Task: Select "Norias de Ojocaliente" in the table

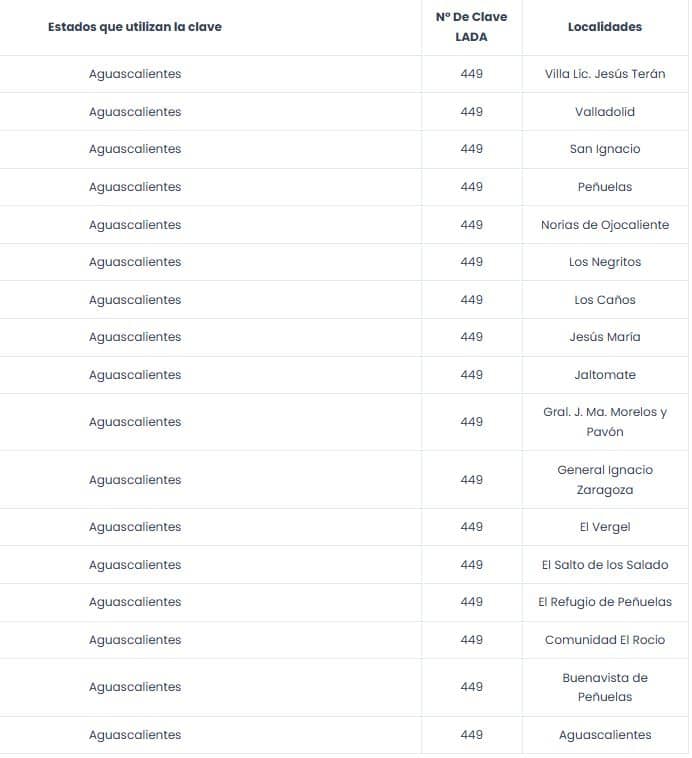Action: pyautogui.click(x=604, y=225)
